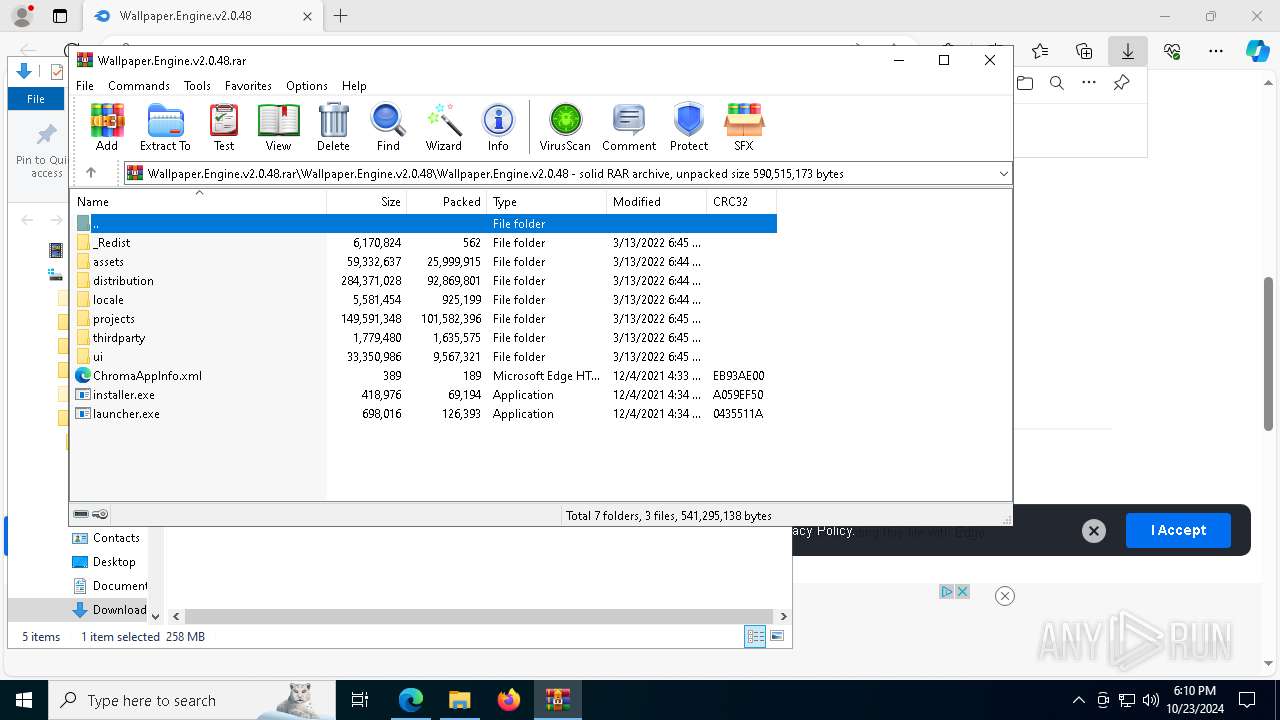Open the File menu in WinRAR
This screenshot has height=720, width=1280.
[x=85, y=86]
